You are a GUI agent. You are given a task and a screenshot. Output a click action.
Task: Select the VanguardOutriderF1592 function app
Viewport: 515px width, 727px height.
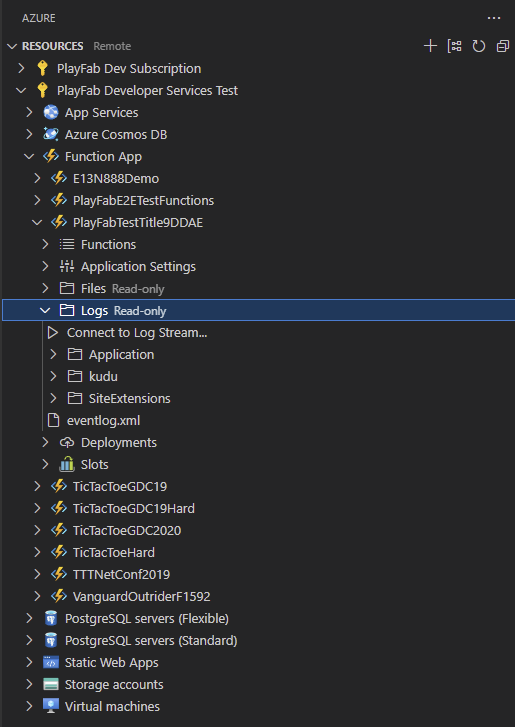(x=141, y=597)
